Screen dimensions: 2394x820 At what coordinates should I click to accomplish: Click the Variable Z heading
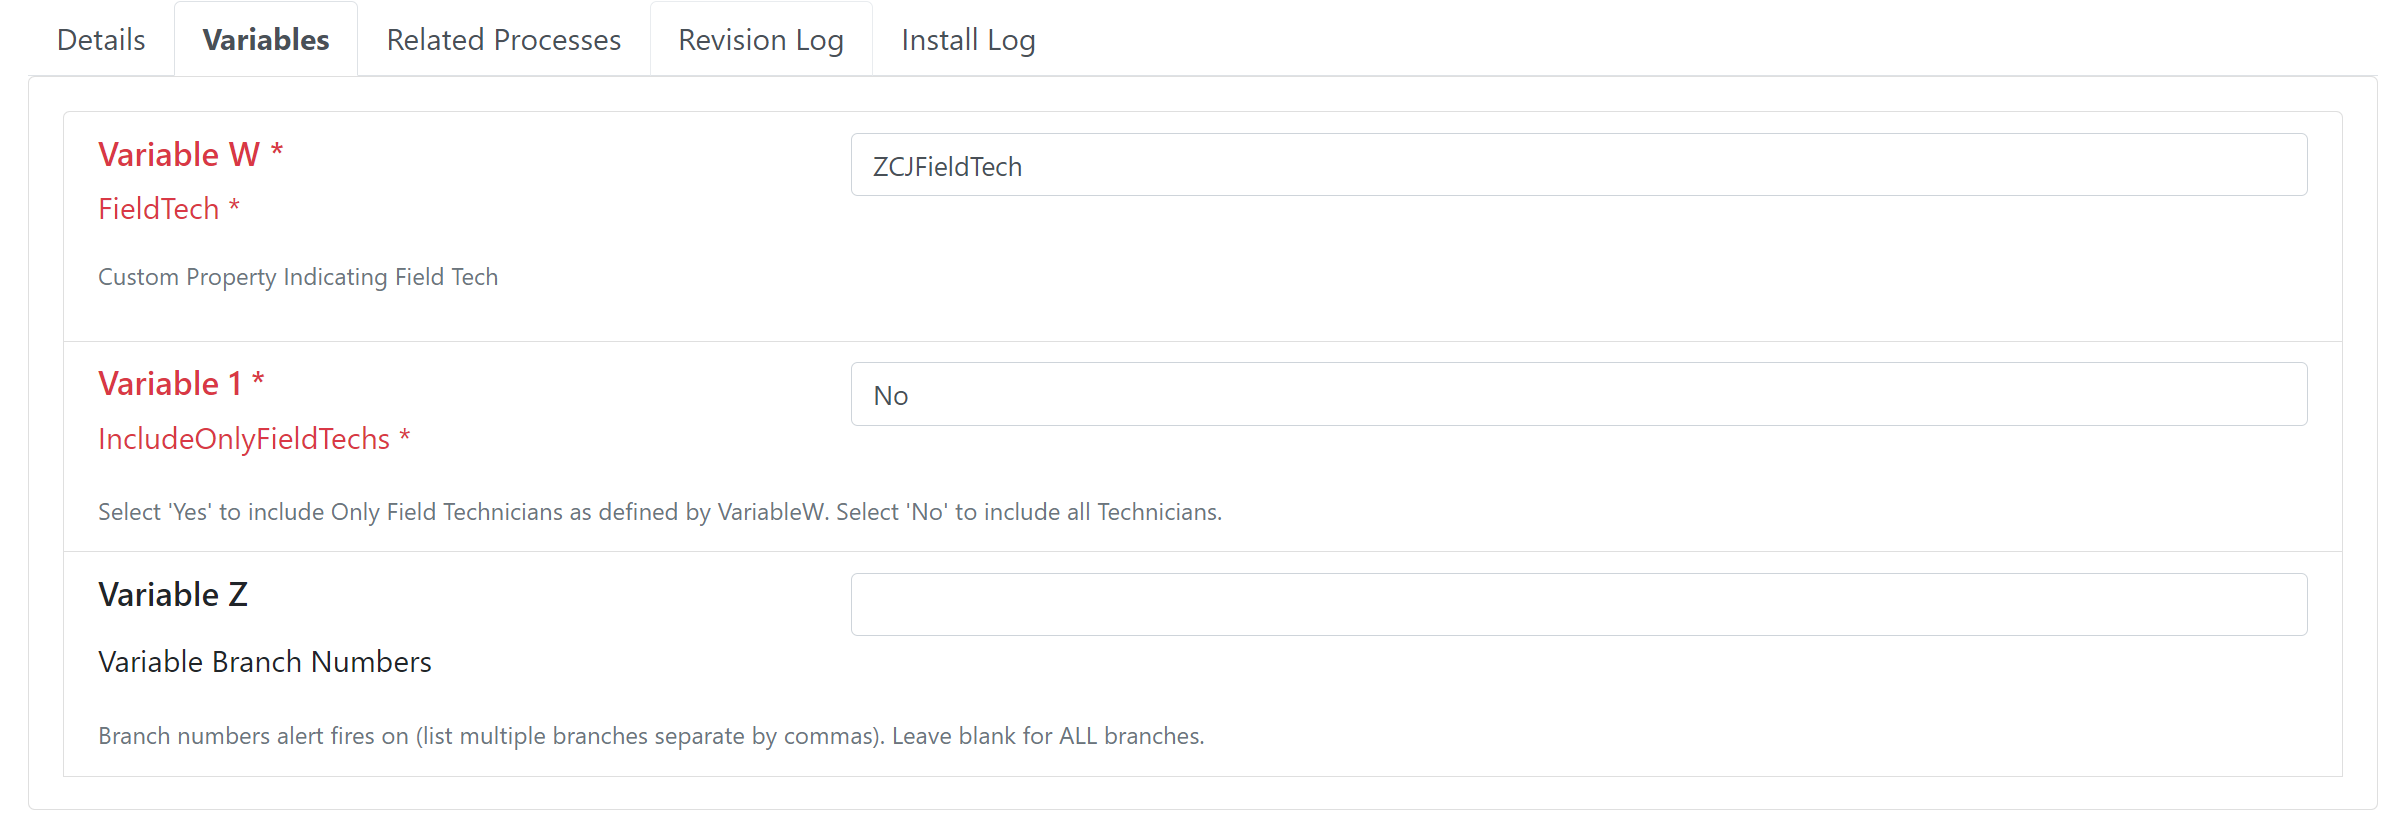tap(173, 595)
